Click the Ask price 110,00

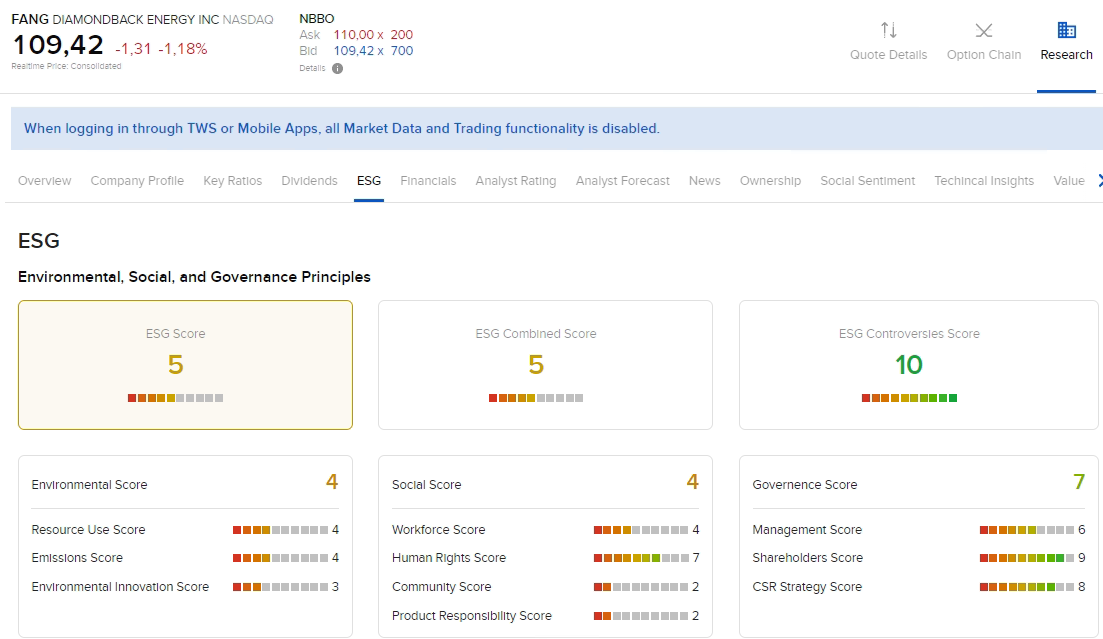(x=352, y=35)
